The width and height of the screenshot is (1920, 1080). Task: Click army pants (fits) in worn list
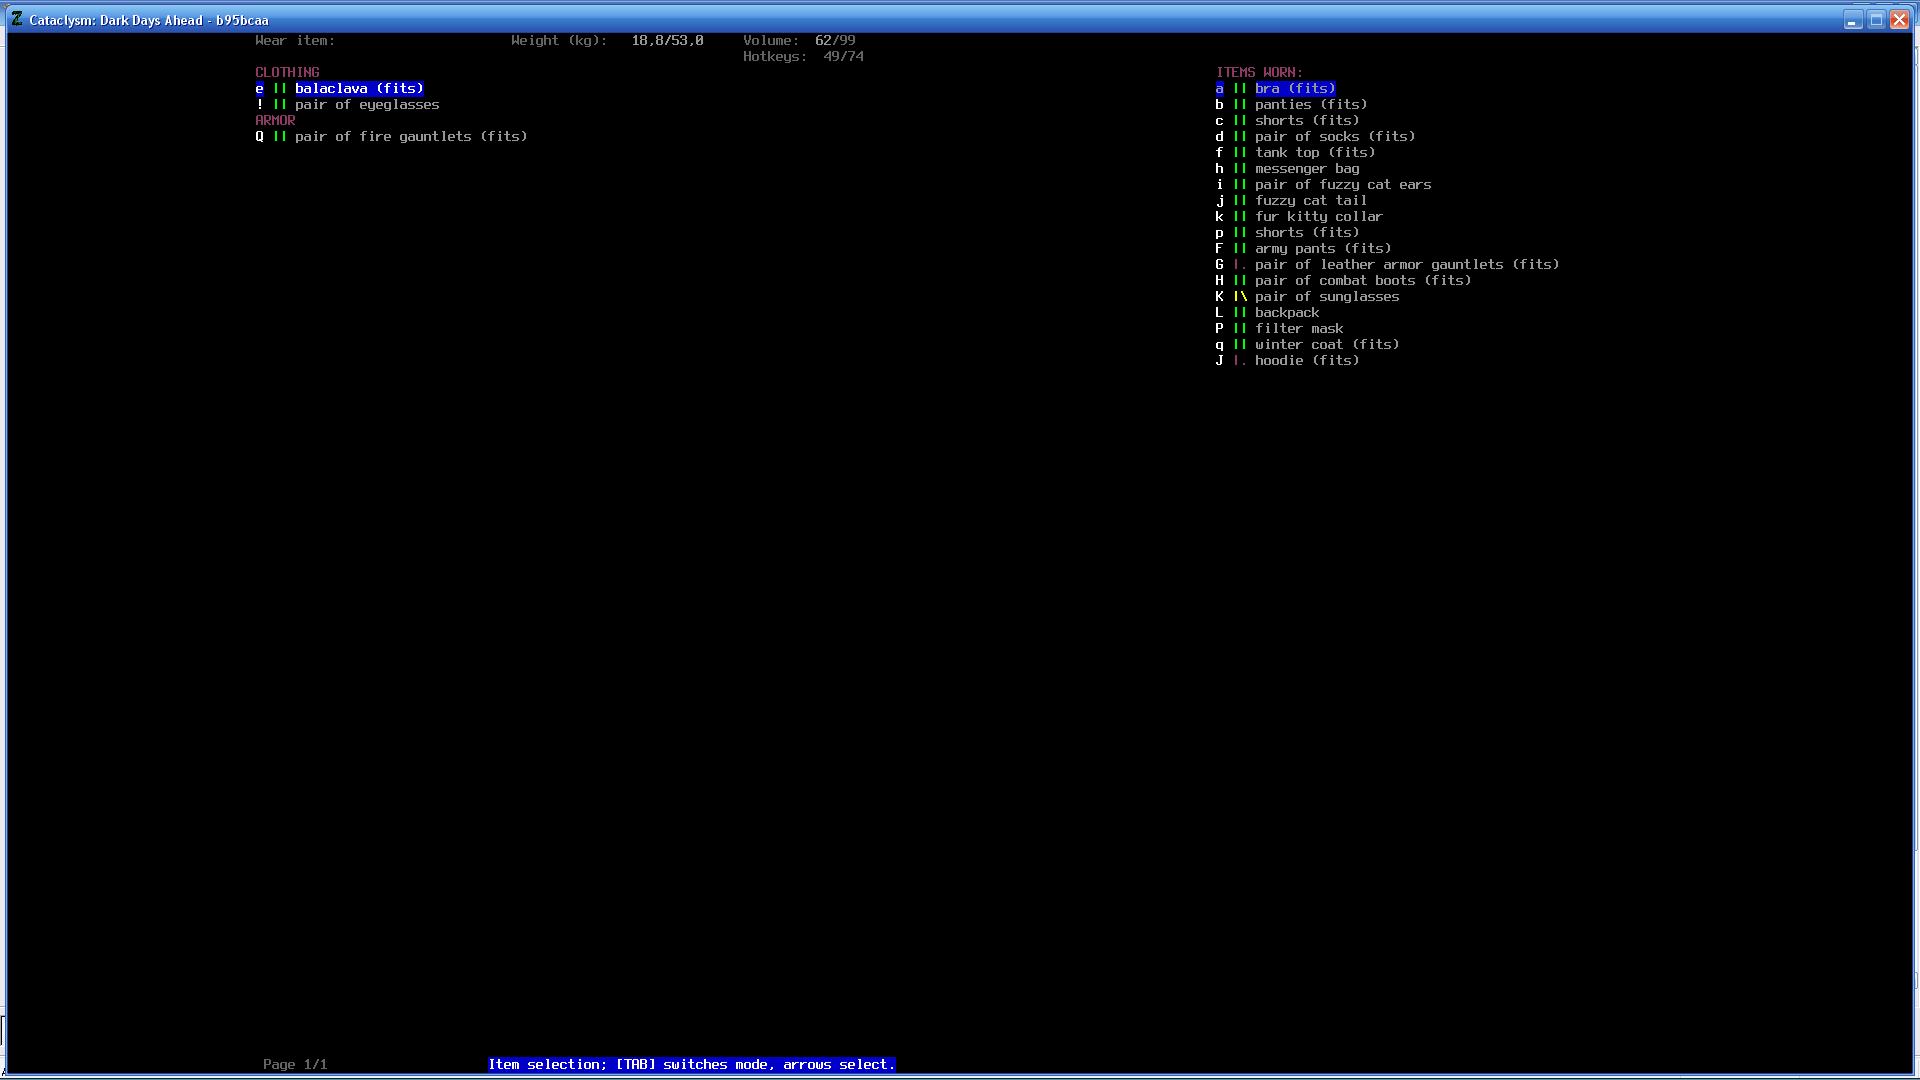tap(1322, 248)
